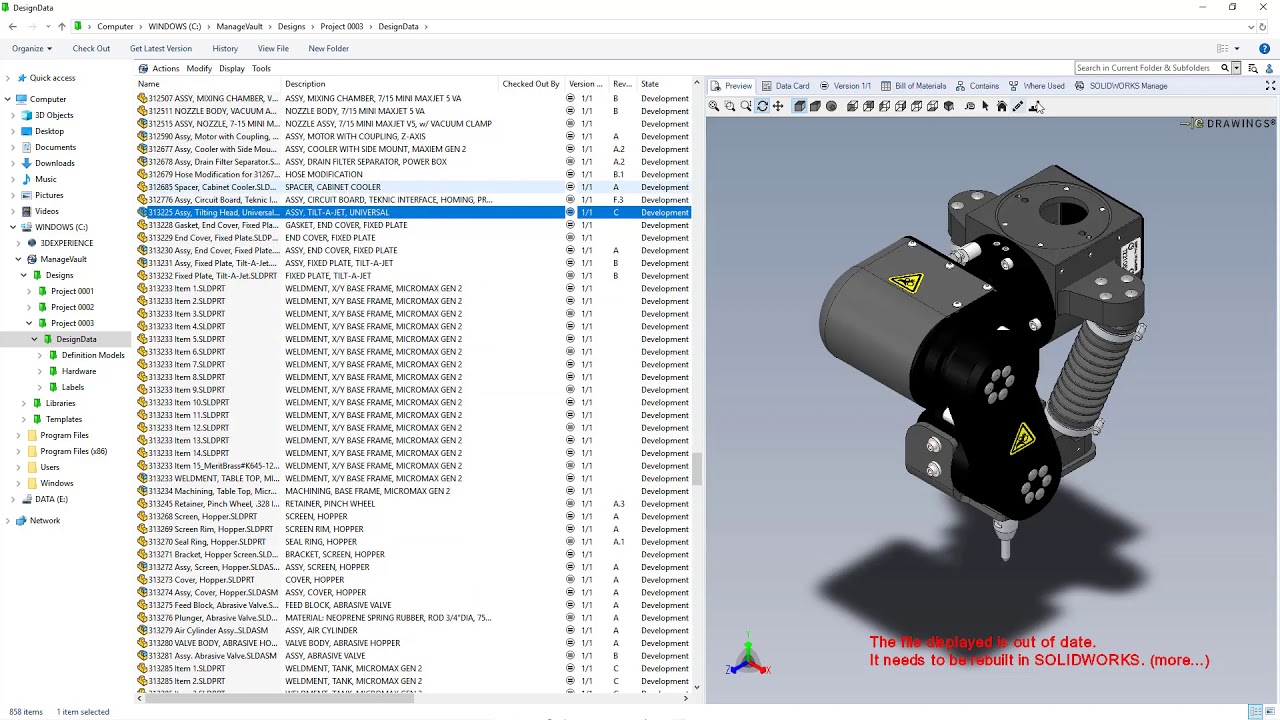Collapse the DesignData folder node
Screen dimensions: 1280x720
[x=35, y=339]
